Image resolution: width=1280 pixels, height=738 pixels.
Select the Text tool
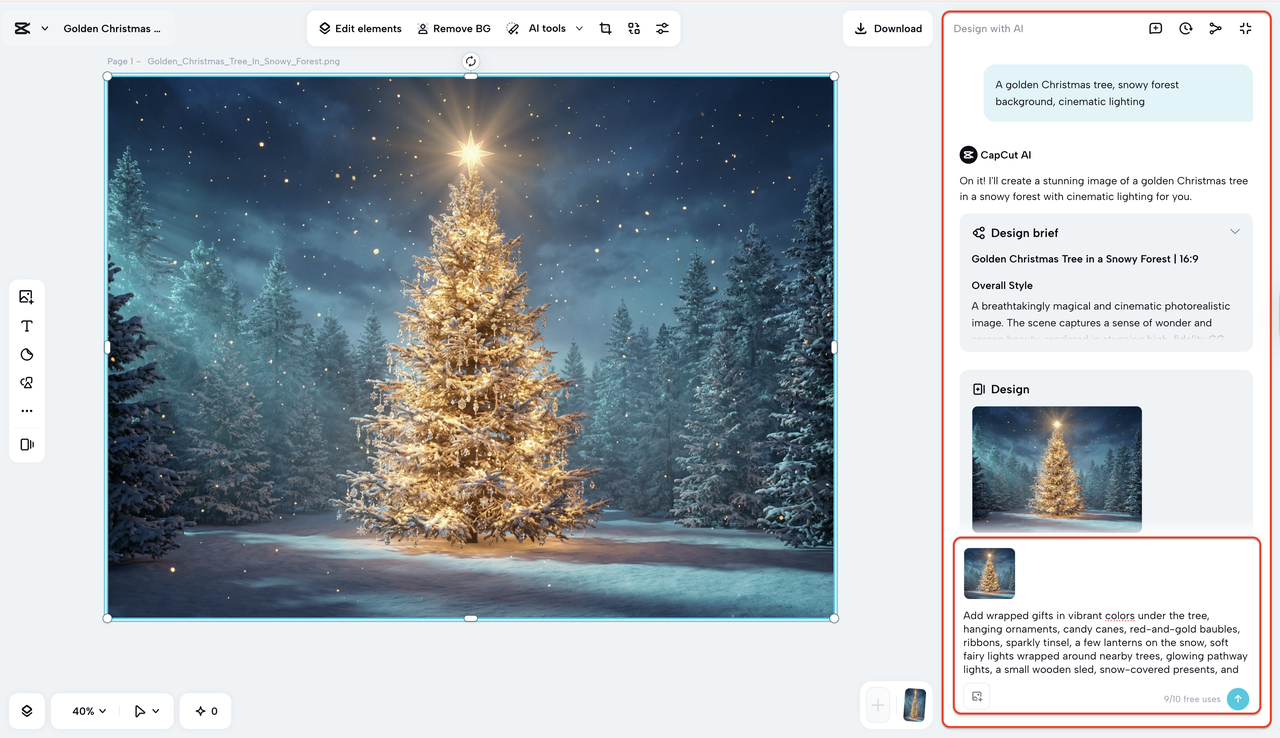click(27, 325)
